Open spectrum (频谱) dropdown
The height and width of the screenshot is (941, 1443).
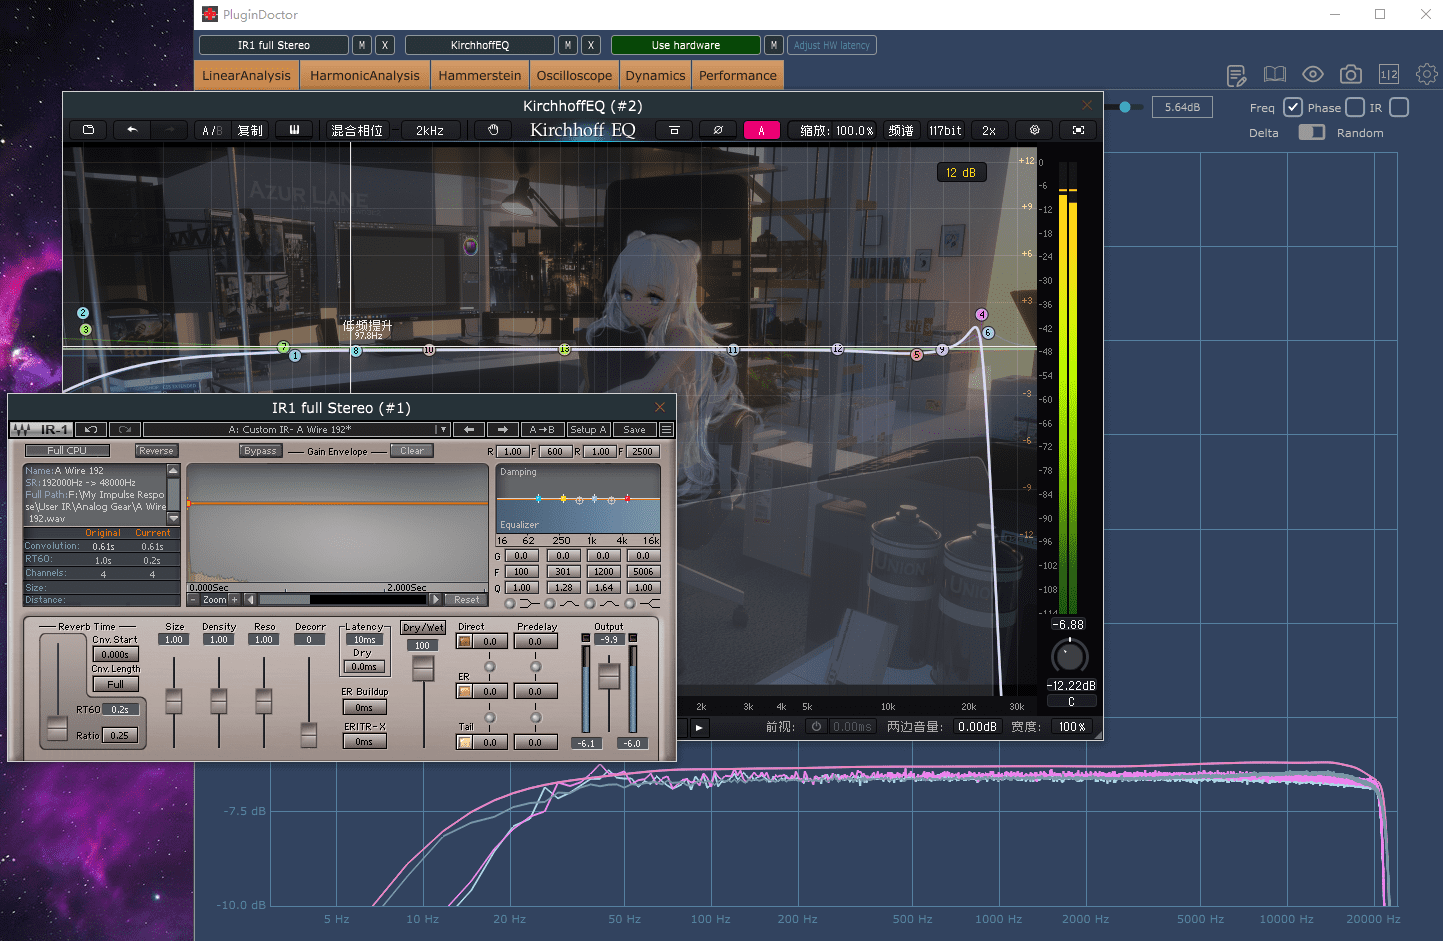click(x=901, y=130)
